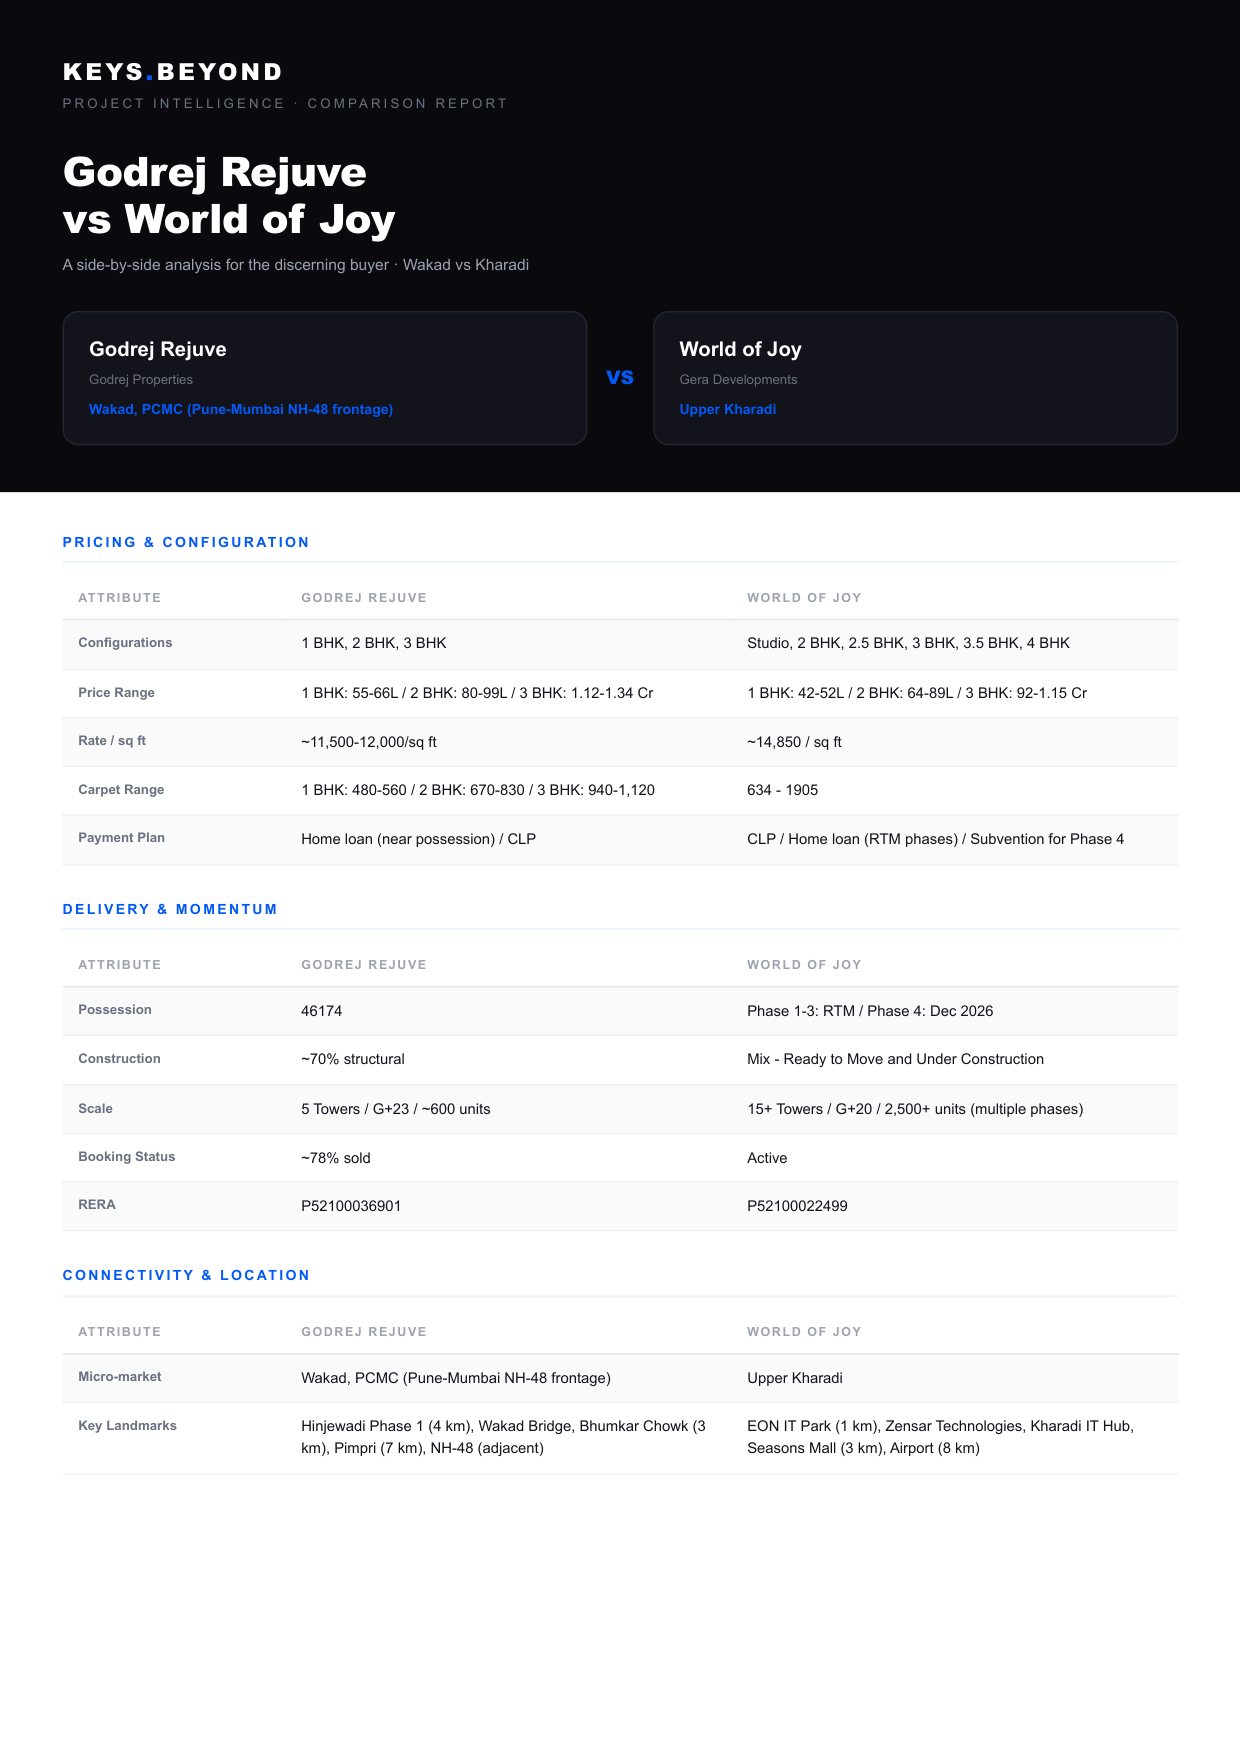Screen dimensions: 1240x1754
Task: Select the 'Subvention for Phase 4' payment plan cell
Action: [x=935, y=839]
